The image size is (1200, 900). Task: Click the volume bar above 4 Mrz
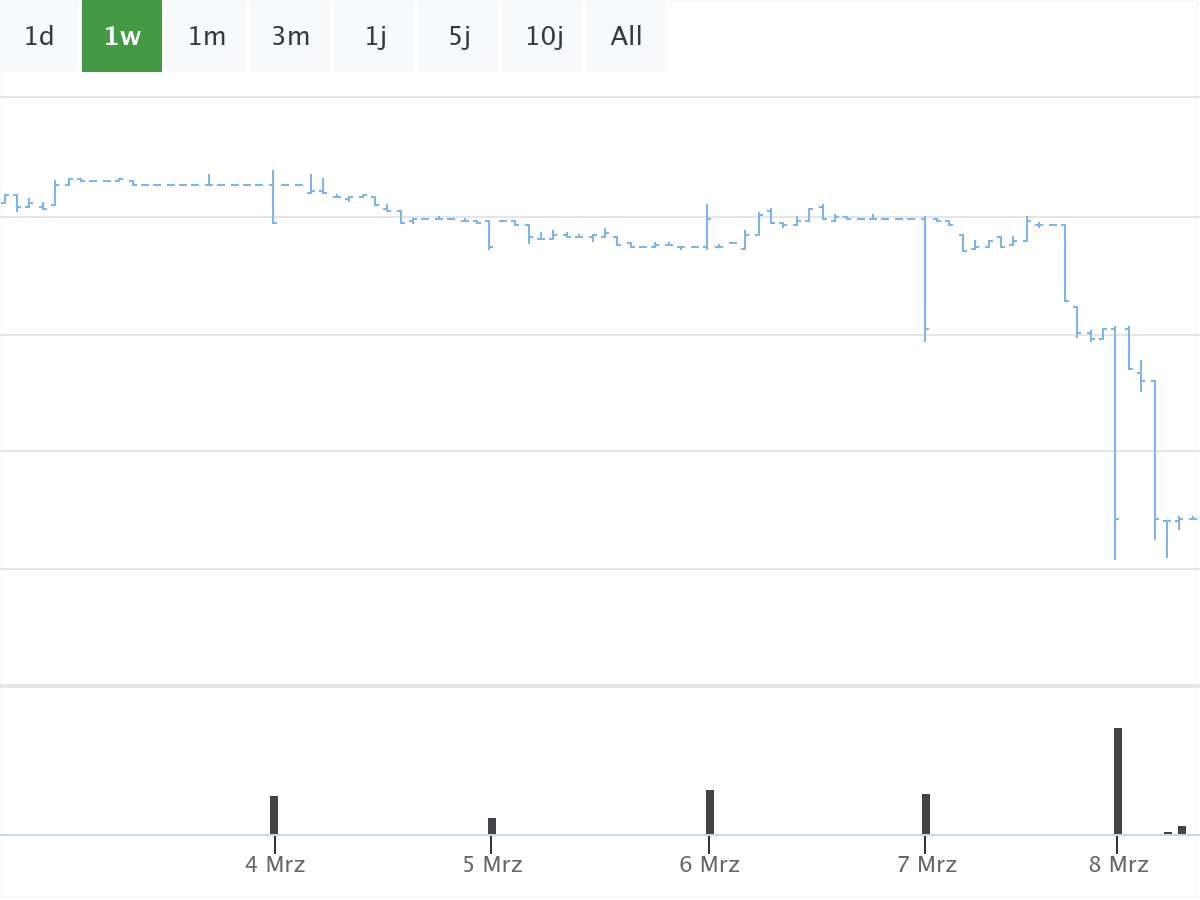[274, 815]
